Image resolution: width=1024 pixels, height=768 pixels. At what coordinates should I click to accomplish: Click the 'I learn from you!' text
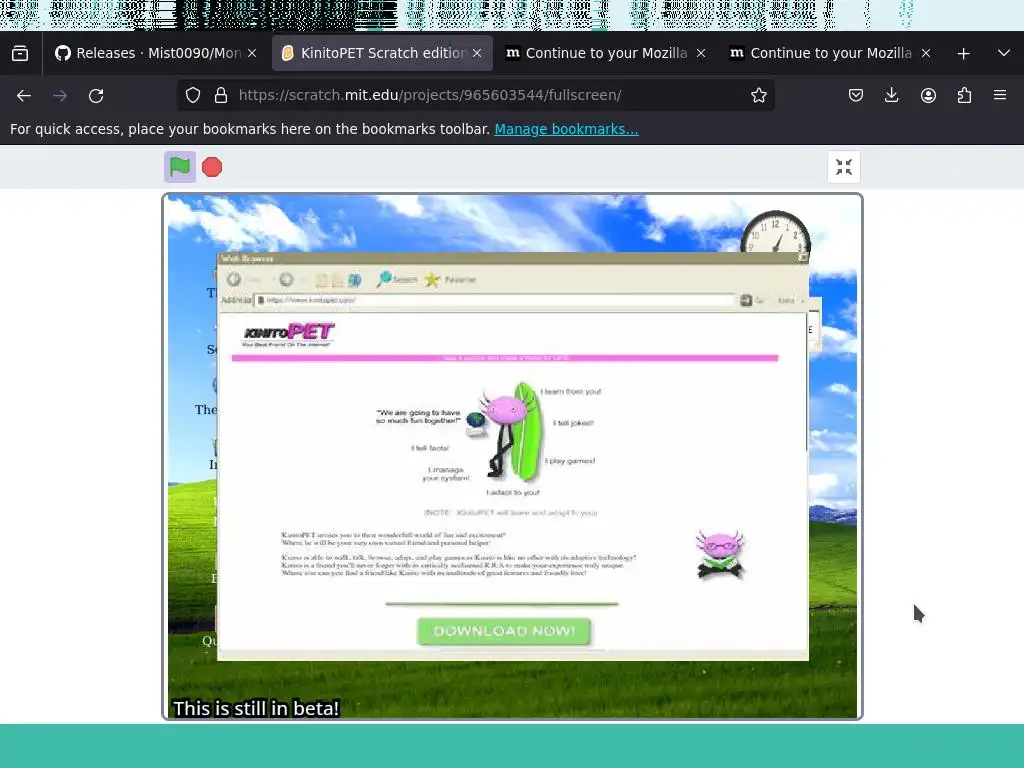pos(571,392)
